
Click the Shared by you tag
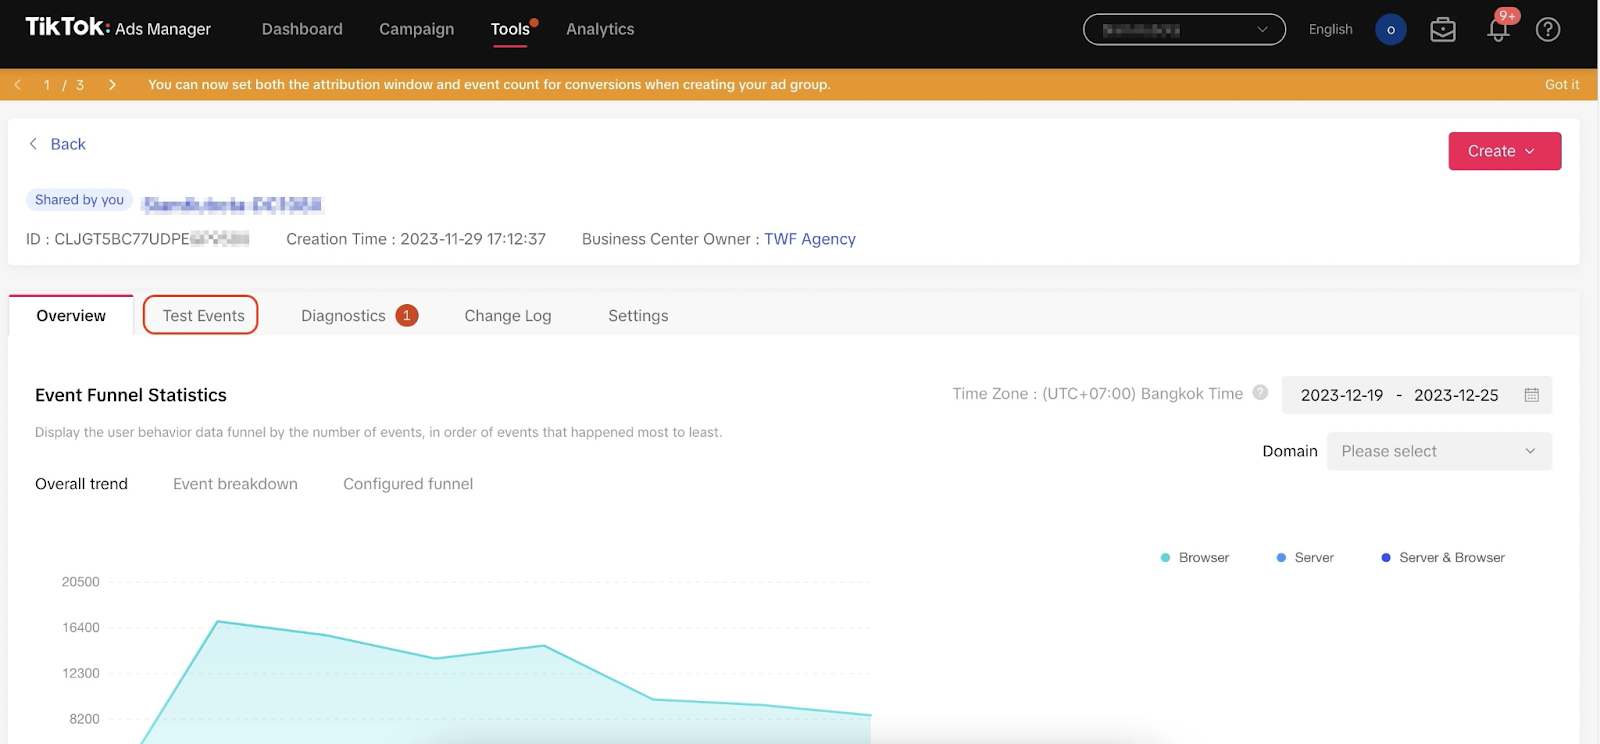point(79,200)
